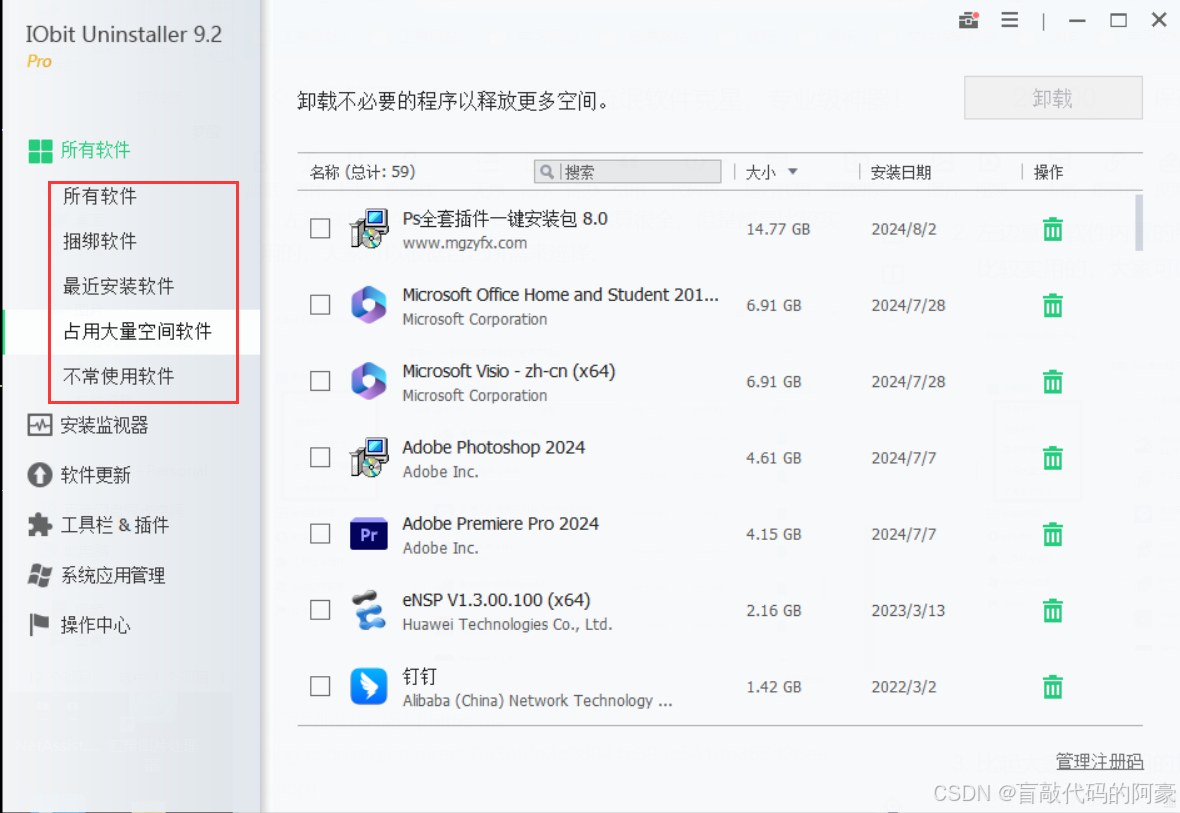Open the 工具栏 & 插件 section

tap(114, 525)
